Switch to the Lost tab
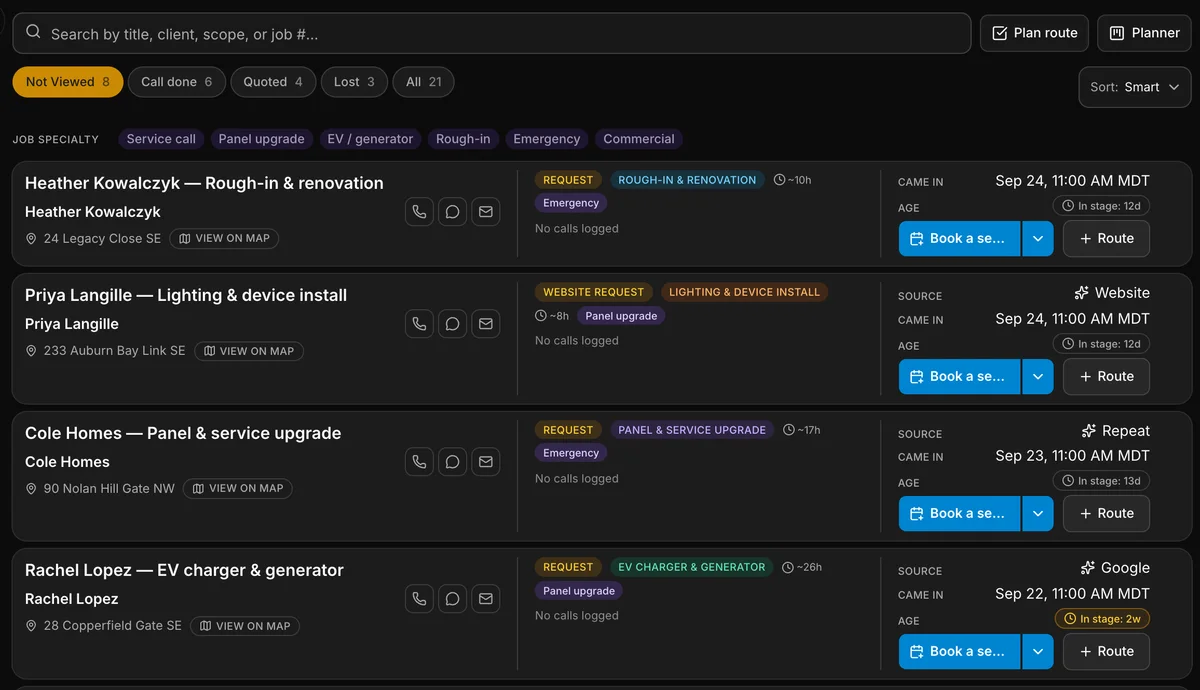The image size is (1200, 690). pyautogui.click(x=354, y=82)
